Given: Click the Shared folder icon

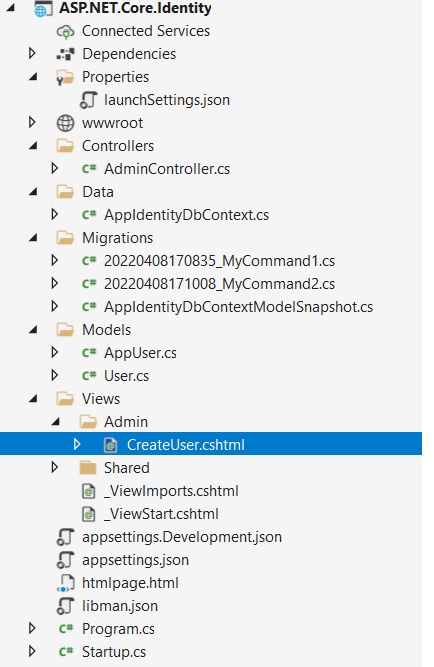Looking at the screenshot, I should tap(88, 468).
